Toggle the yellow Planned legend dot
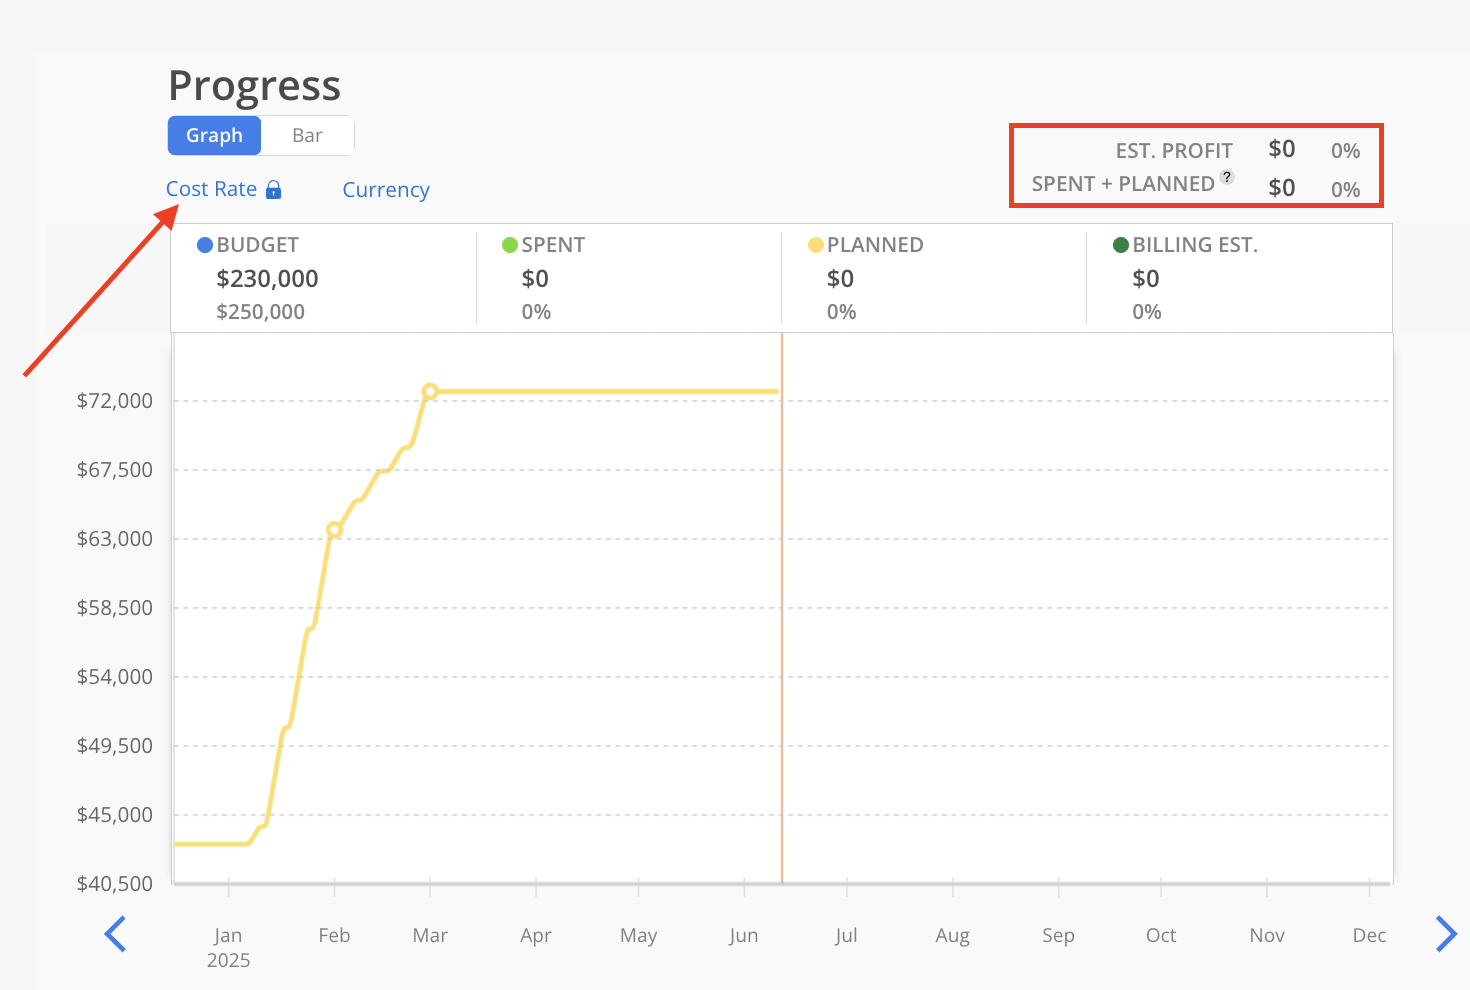Screen dimensions: 1470x990 [x=816, y=245]
